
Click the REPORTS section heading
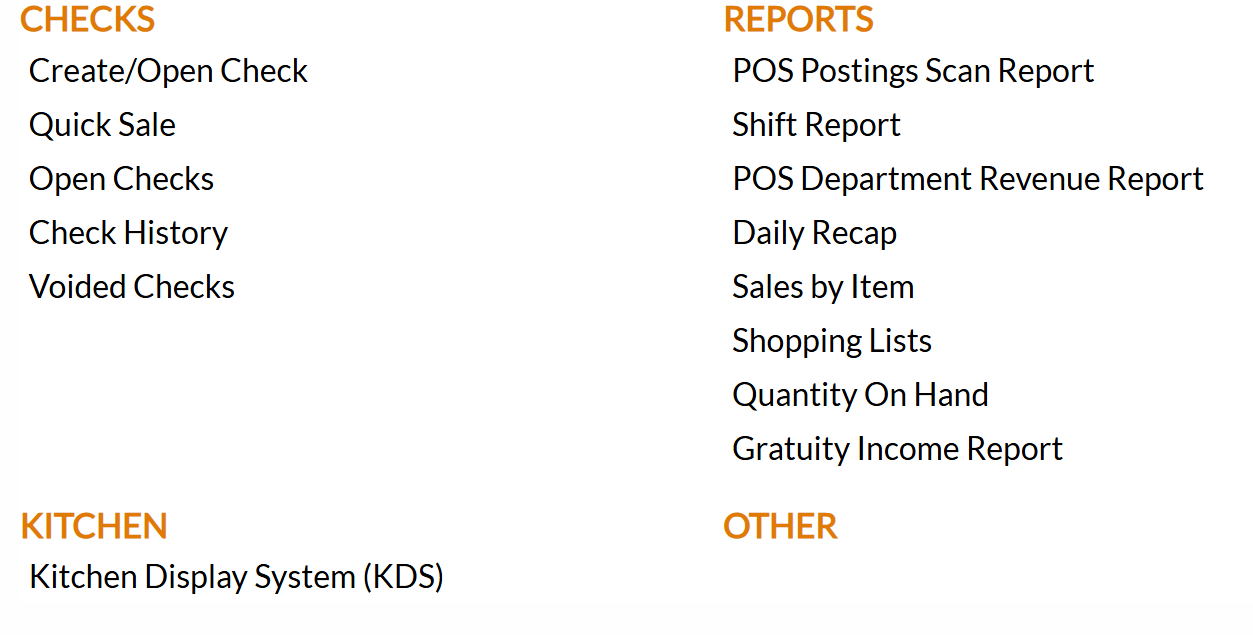(x=798, y=19)
